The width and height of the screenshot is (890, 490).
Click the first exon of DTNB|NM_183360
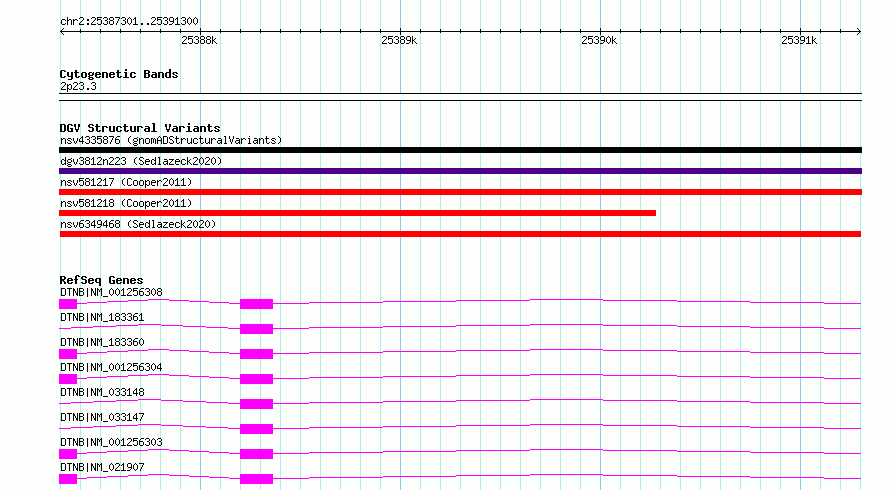pos(68,354)
